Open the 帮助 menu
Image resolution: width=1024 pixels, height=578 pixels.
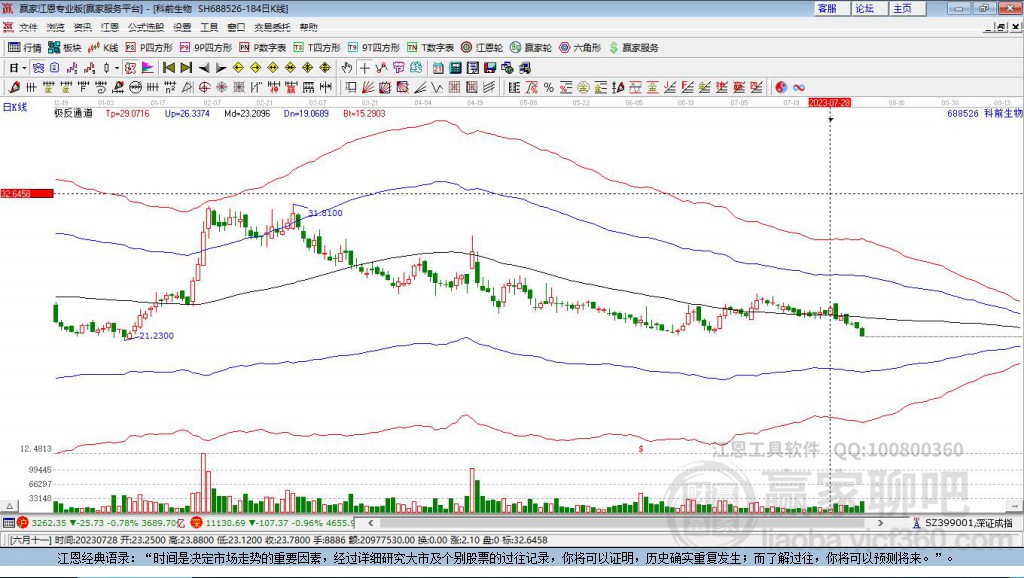point(308,27)
